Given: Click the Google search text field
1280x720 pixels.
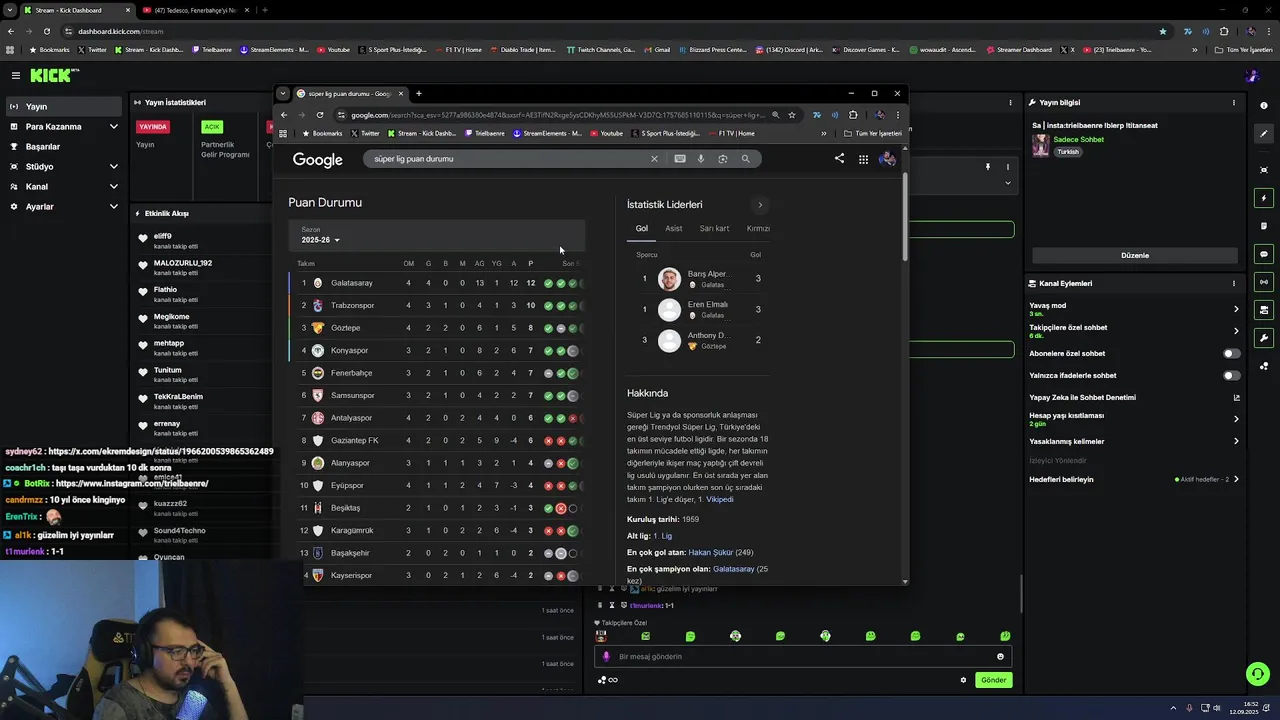Looking at the screenshot, I should pyautogui.click(x=510, y=159).
